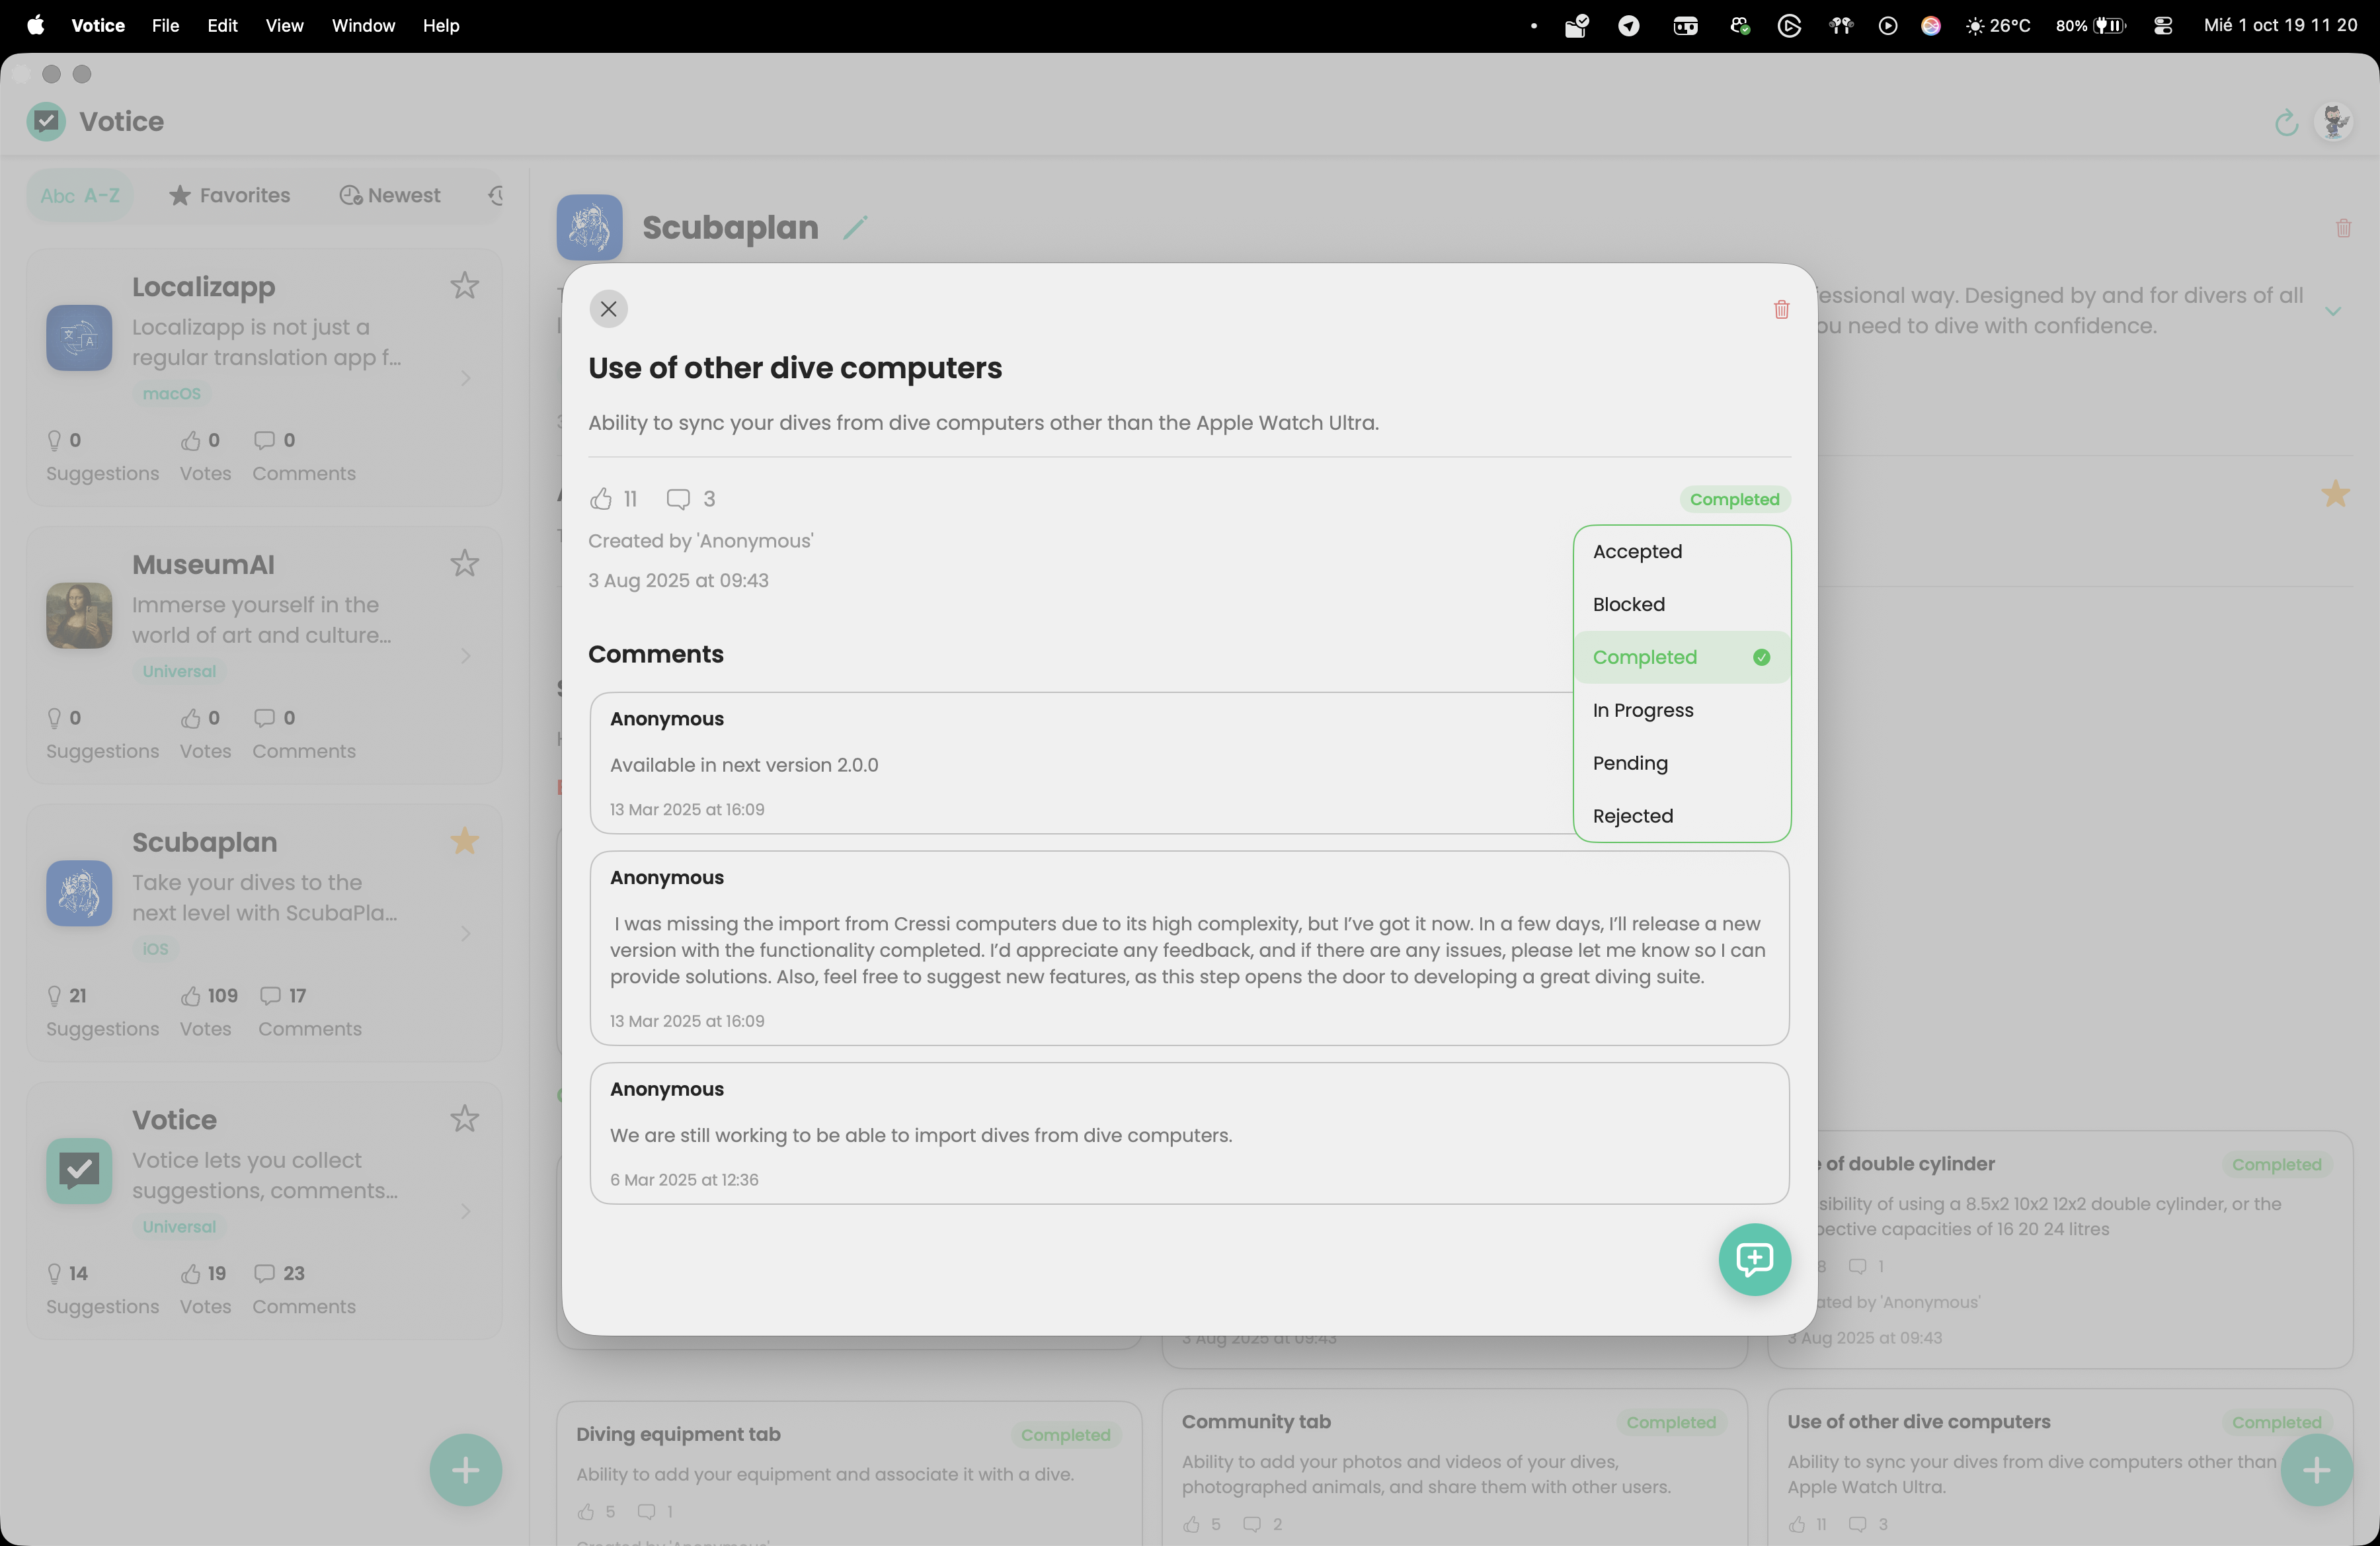Click the add comment floating button
Viewport: 2380px width, 1546px height.
pos(1754,1259)
